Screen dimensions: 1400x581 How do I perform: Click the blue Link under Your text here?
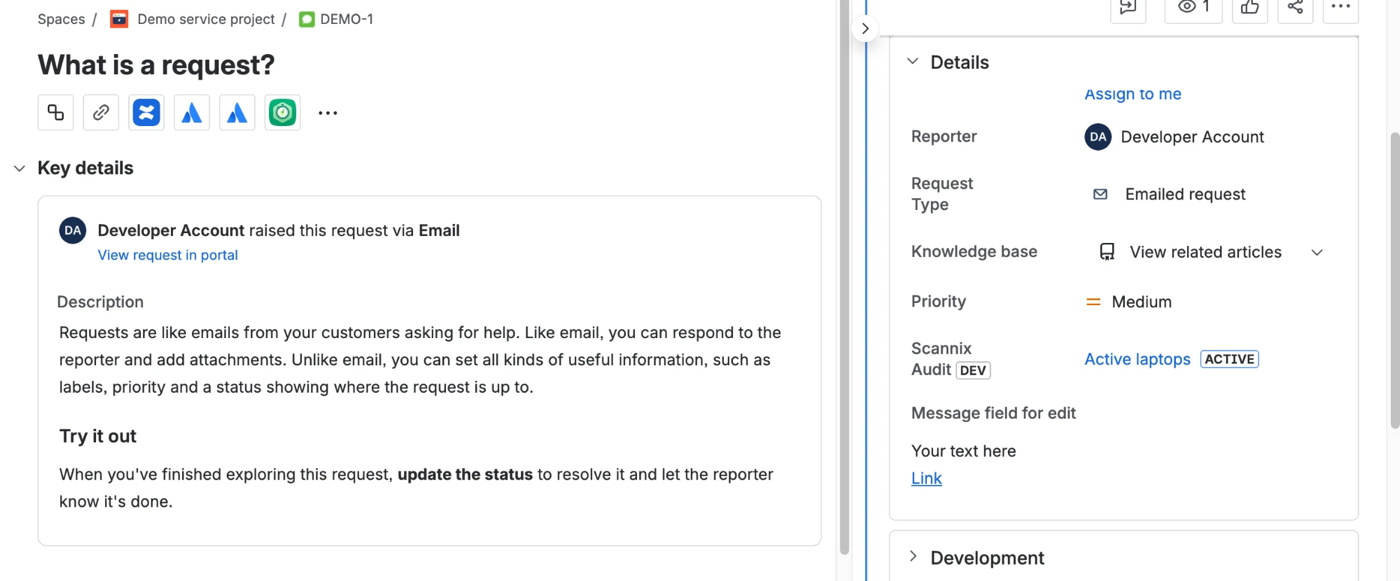[x=926, y=478]
